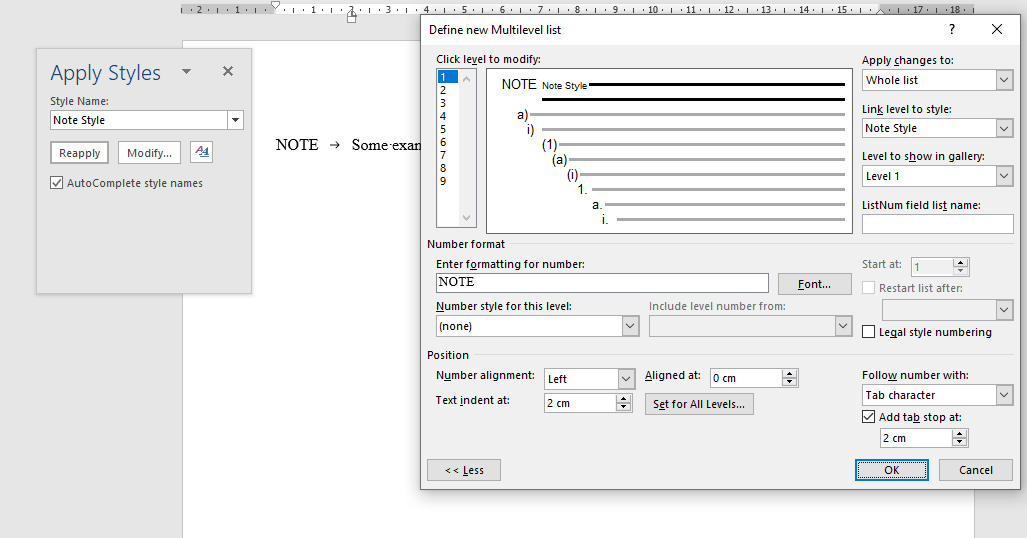
Task: Select level 4 in the level list
Action: coord(448,116)
